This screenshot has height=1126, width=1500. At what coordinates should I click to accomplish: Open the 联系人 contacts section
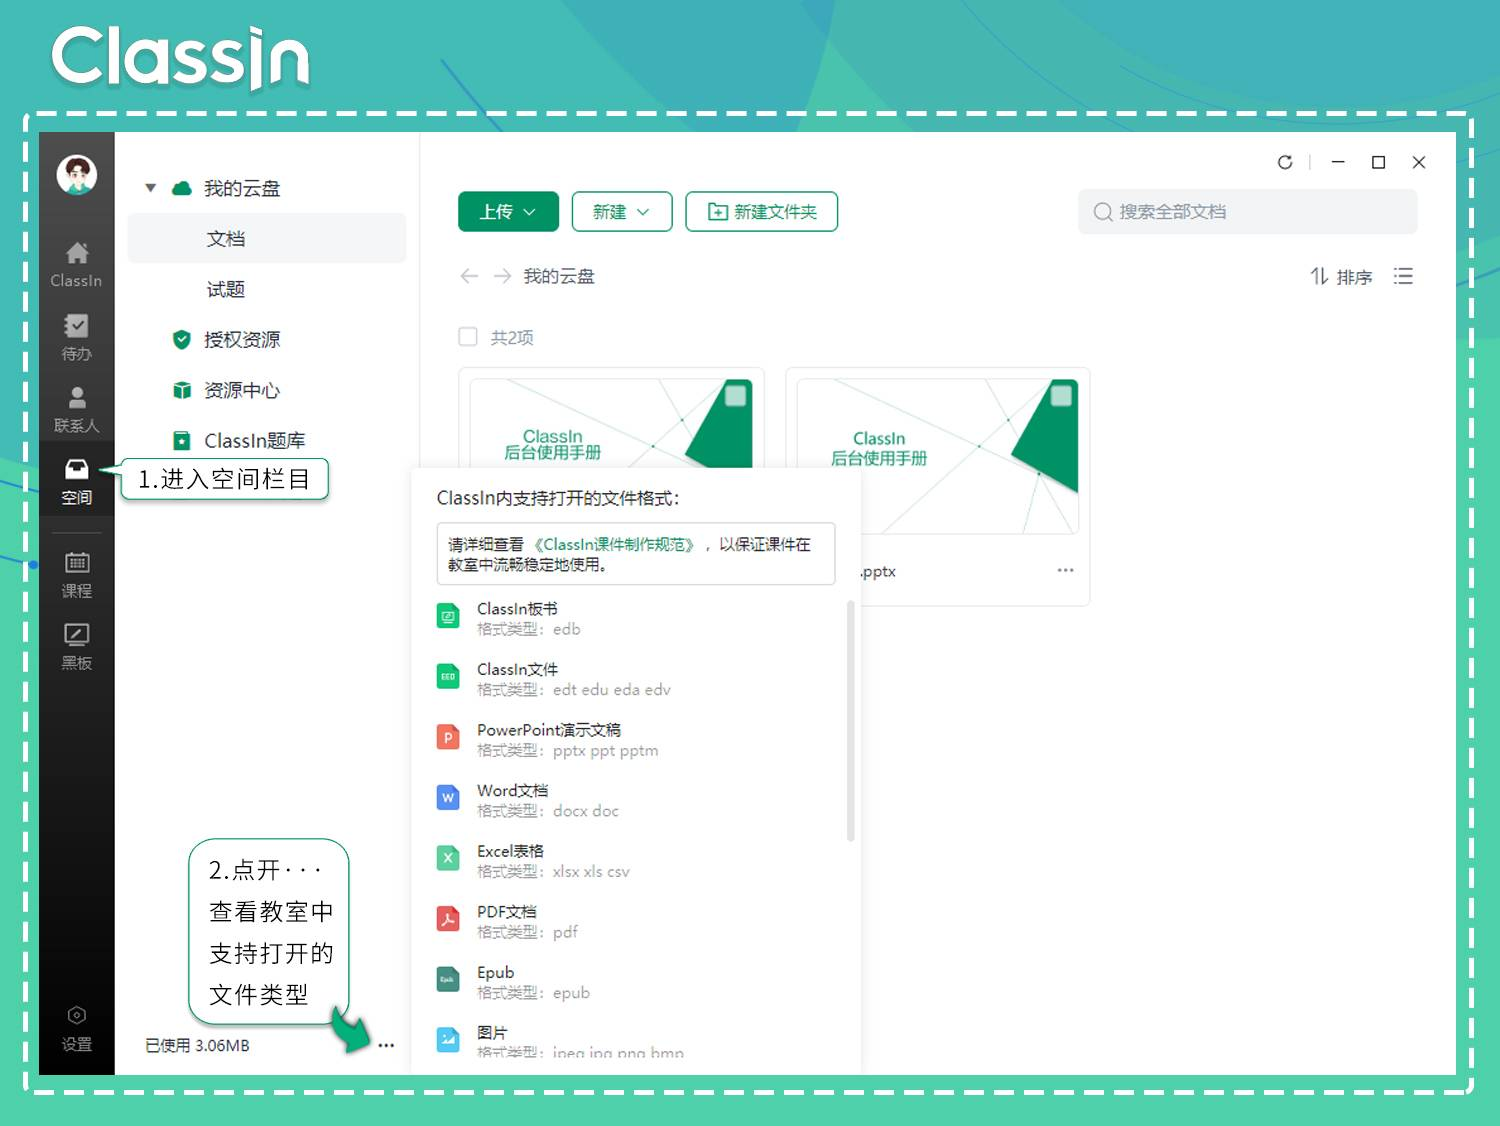(77, 409)
